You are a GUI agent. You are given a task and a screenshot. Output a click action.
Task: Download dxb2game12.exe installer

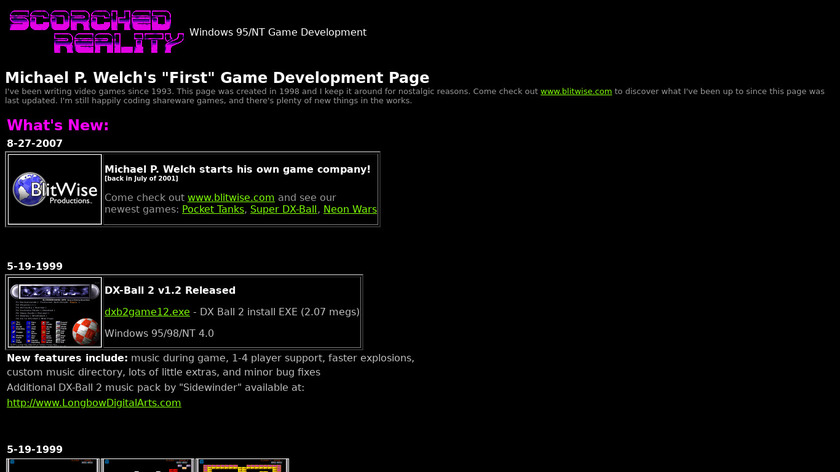pyautogui.click(x=147, y=312)
